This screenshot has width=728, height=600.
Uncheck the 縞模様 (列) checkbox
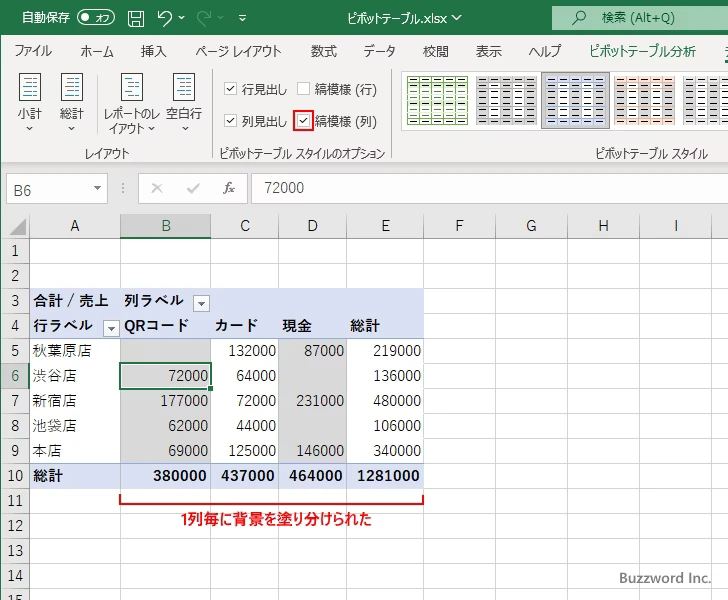point(303,121)
